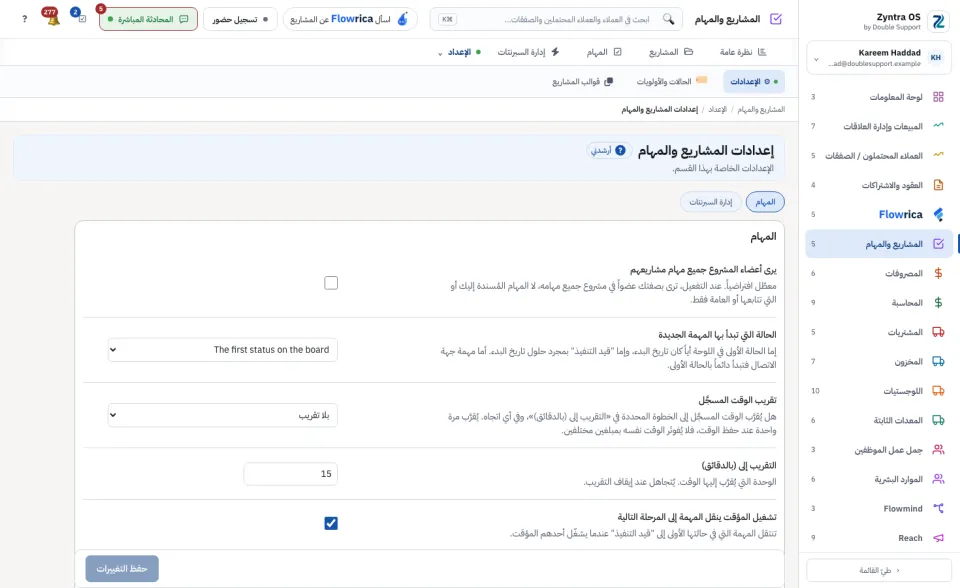Open notifications bell with 277 badge
The height and width of the screenshot is (588, 960).
(53, 18)
